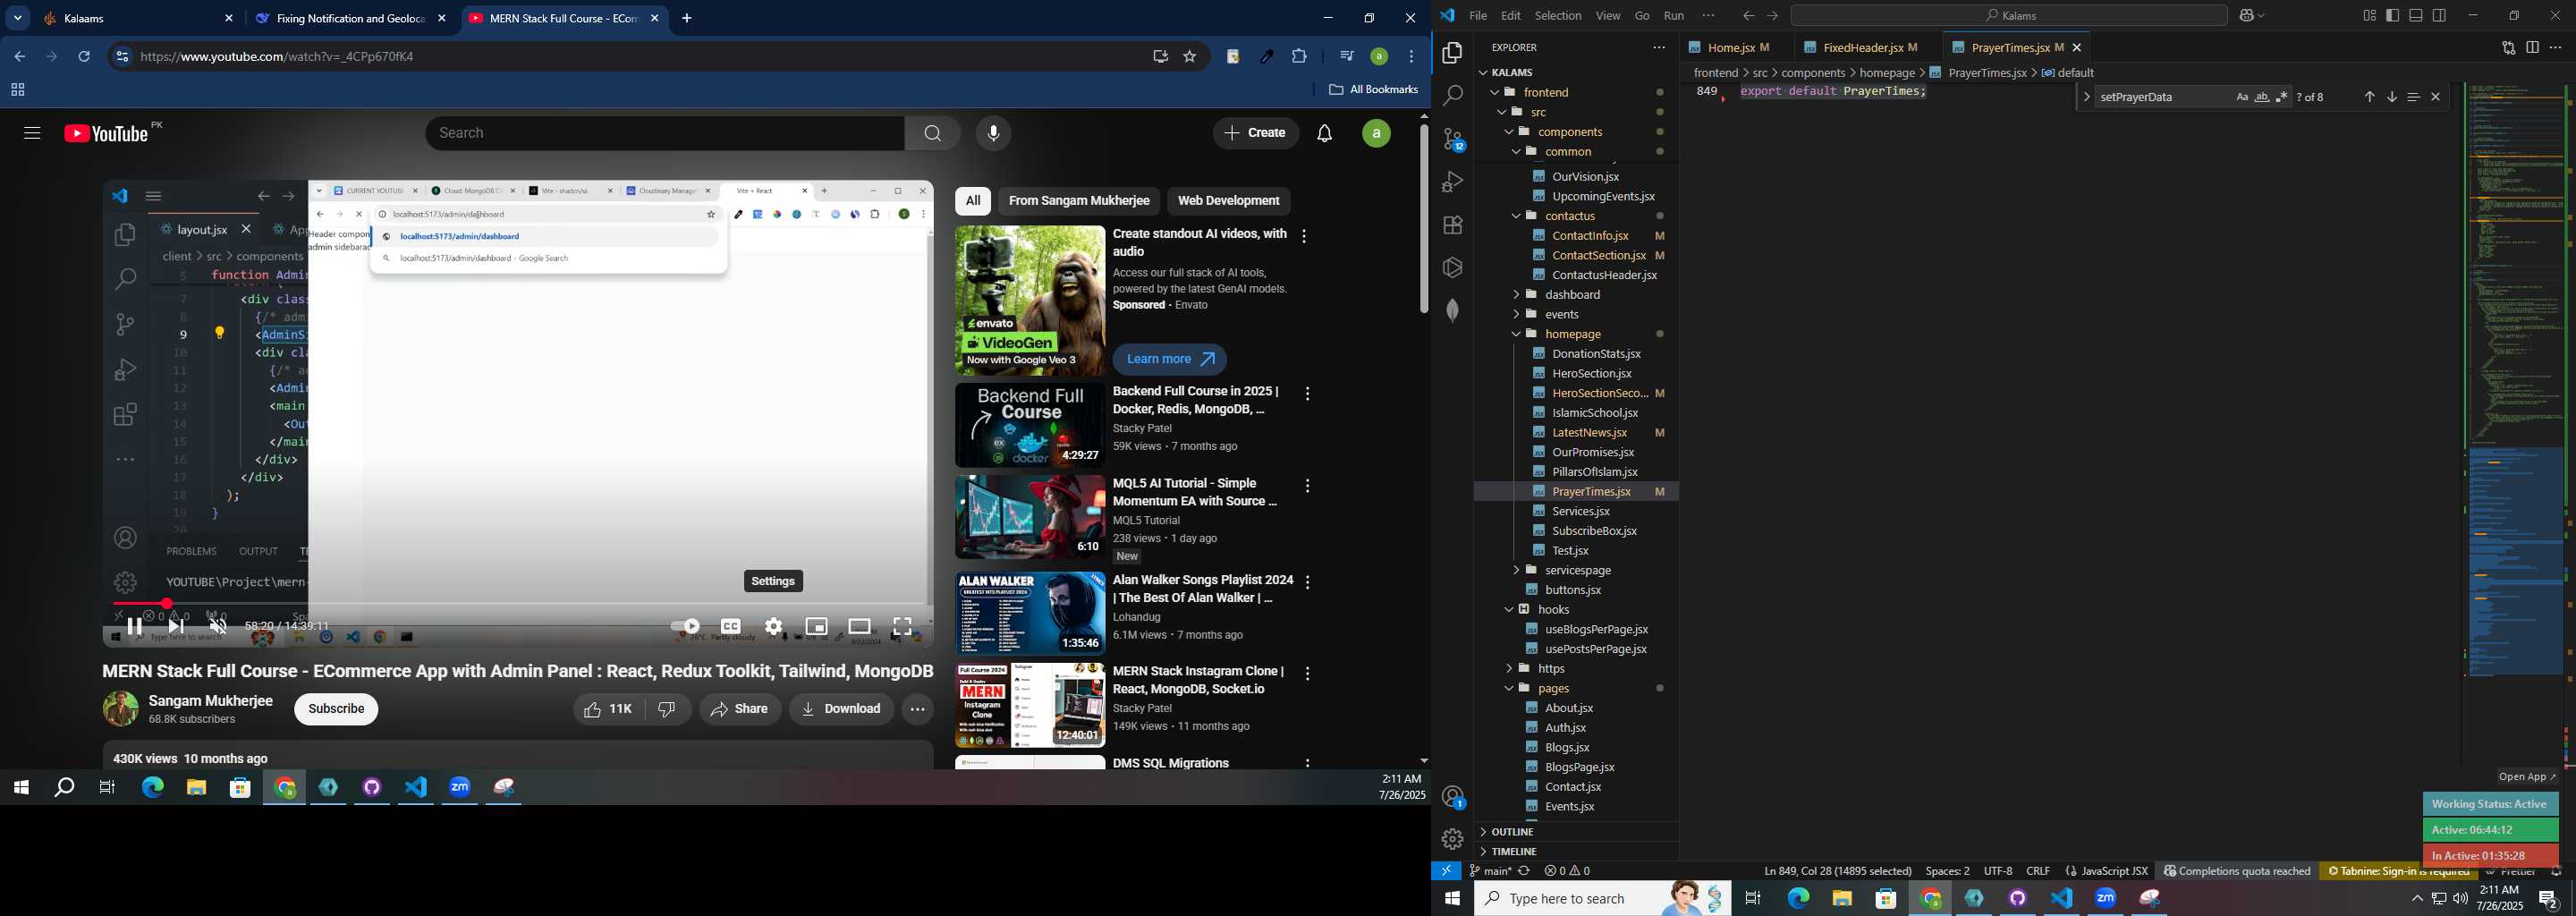The image size is (2576, 916).
Task: Open Chrome Extensions puzzle icon
Action: (1299, 57)
